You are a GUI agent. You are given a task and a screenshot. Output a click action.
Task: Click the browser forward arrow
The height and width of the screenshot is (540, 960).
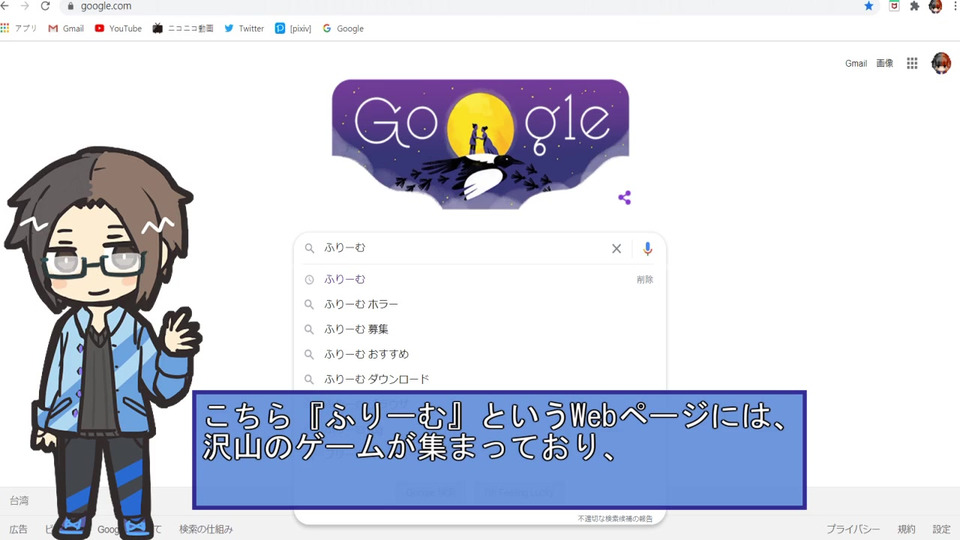(24, 6)
